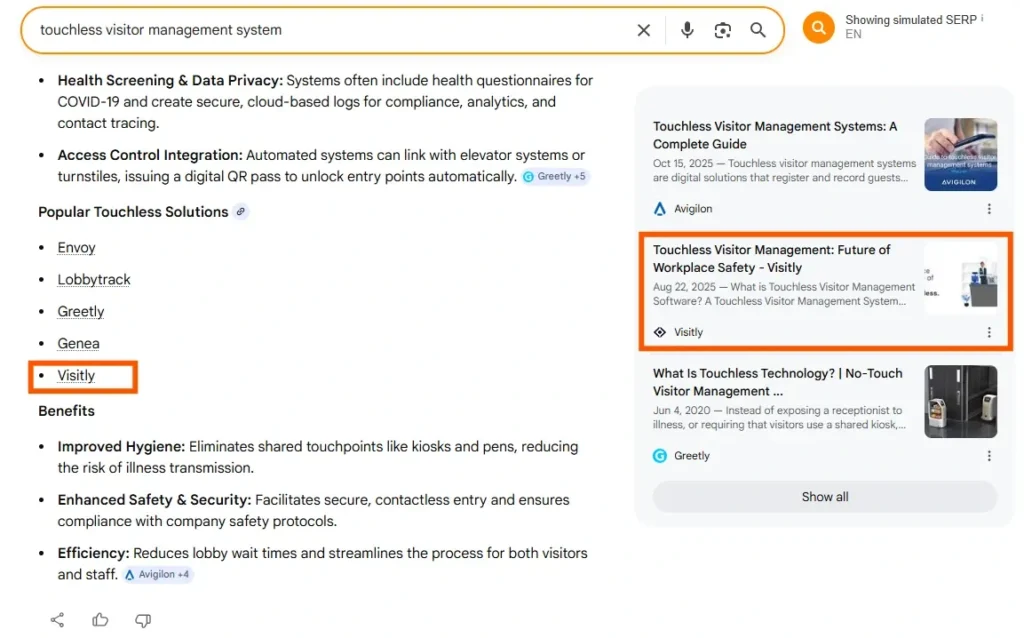Clear the search box with X icon

(643, 30)
